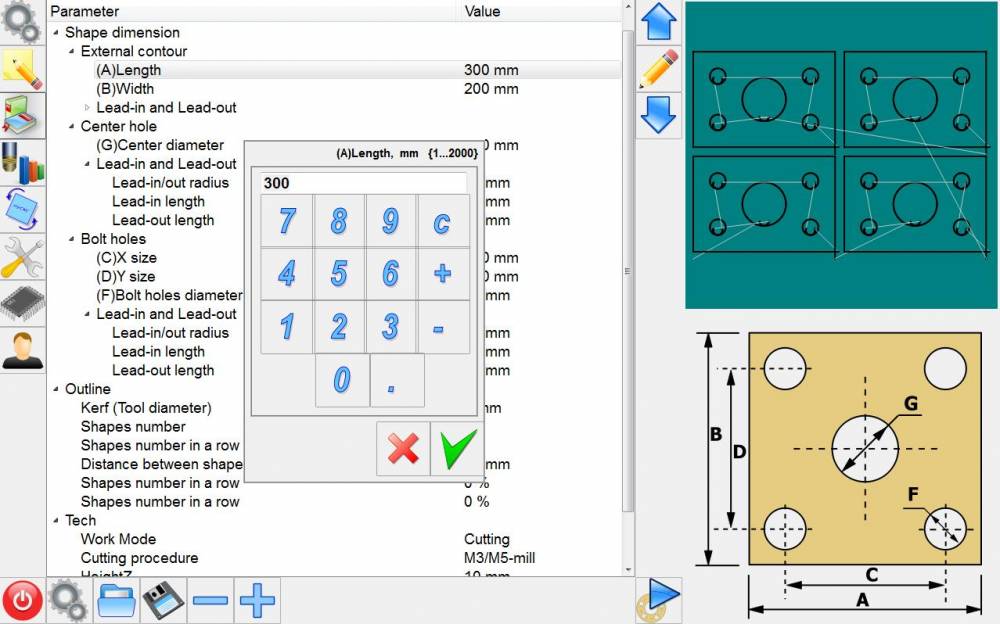The height and width of the screenshot is (624, 1000).
Task: Click the blue play arrow icon
Action: (659, 596)
